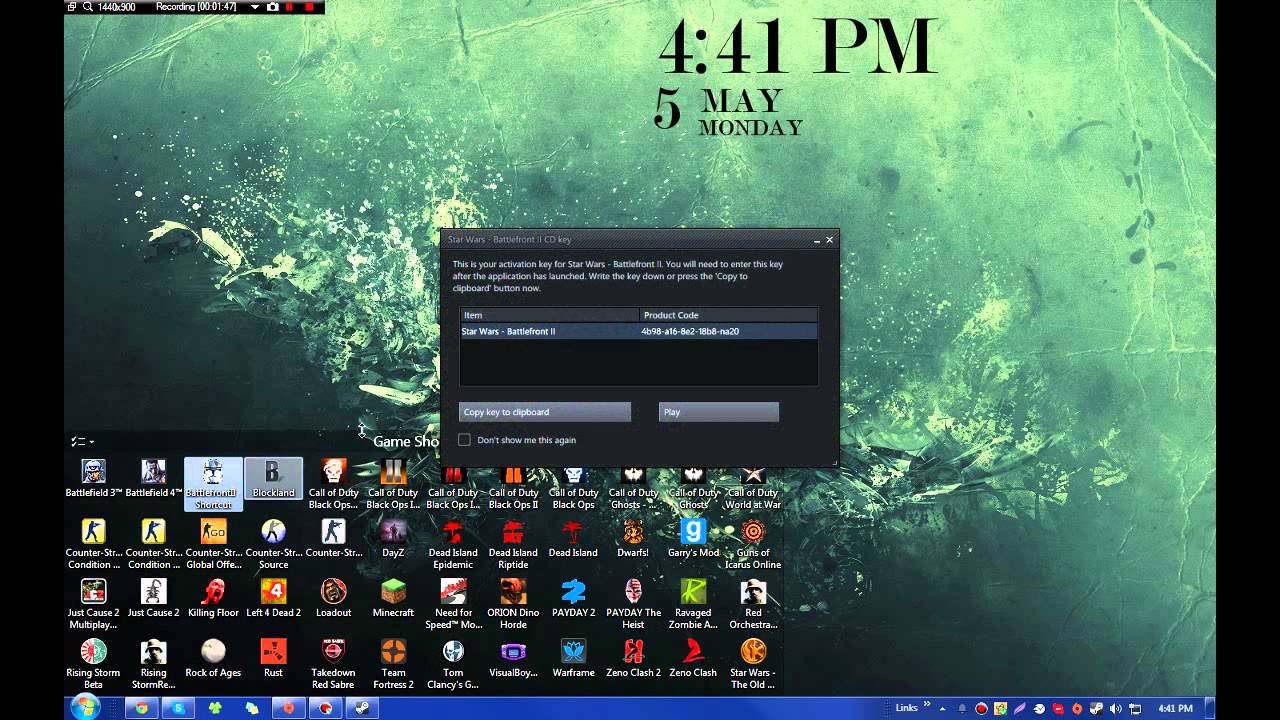The width and height of the screenshot is (1280, 720).
Task: Pause the recording
Action: (x=290, y=7)
